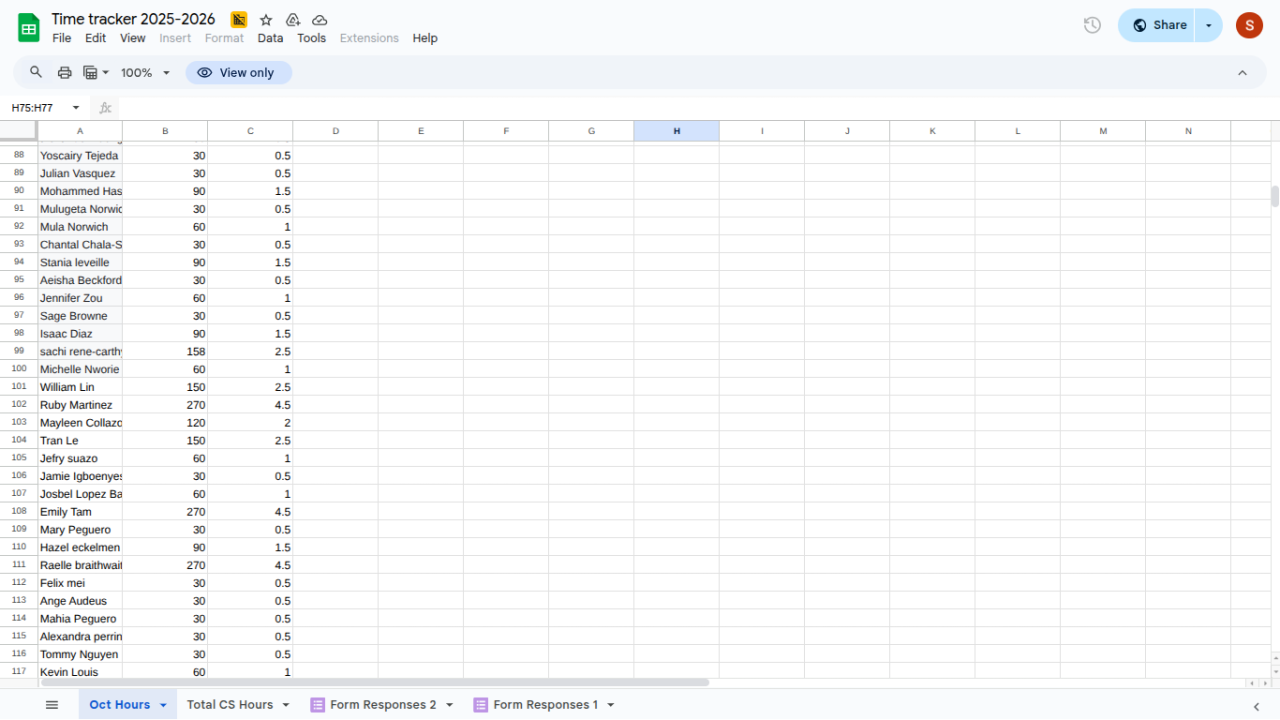Screen dimensions: 1280x720
Task: Click the cell containing Ruby Martinez
Action: tap(80, 405)
